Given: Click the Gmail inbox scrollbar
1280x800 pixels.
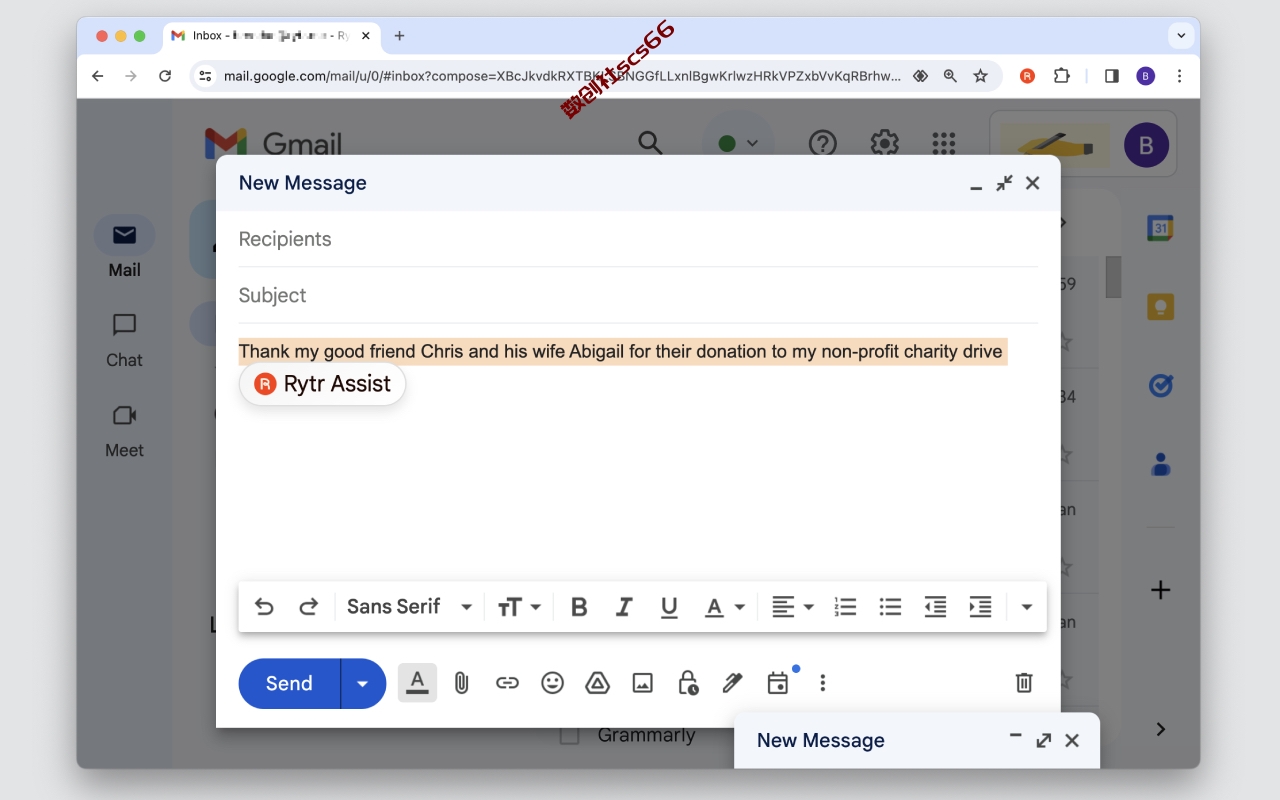Looking at the screenshot, I should 1113,277.
